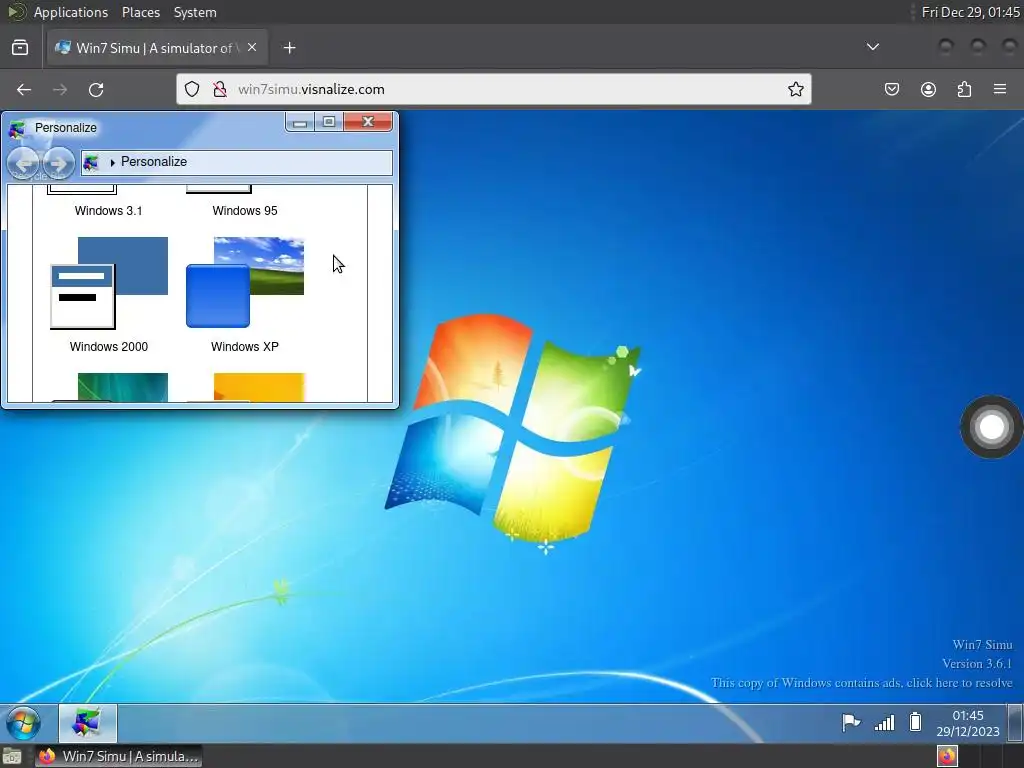
Task: Click the browser forward arrow
Action: coord(60,89)
